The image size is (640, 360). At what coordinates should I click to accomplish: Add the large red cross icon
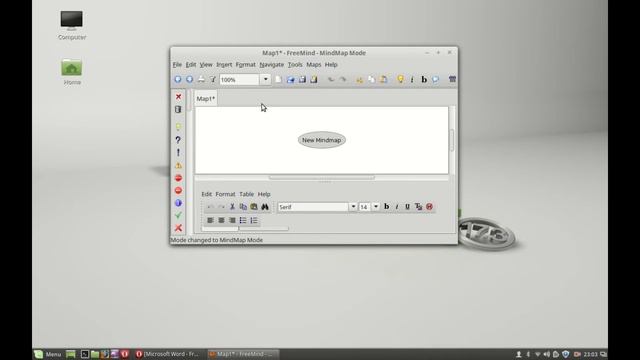pyautogui.click(x=178, y=228)
